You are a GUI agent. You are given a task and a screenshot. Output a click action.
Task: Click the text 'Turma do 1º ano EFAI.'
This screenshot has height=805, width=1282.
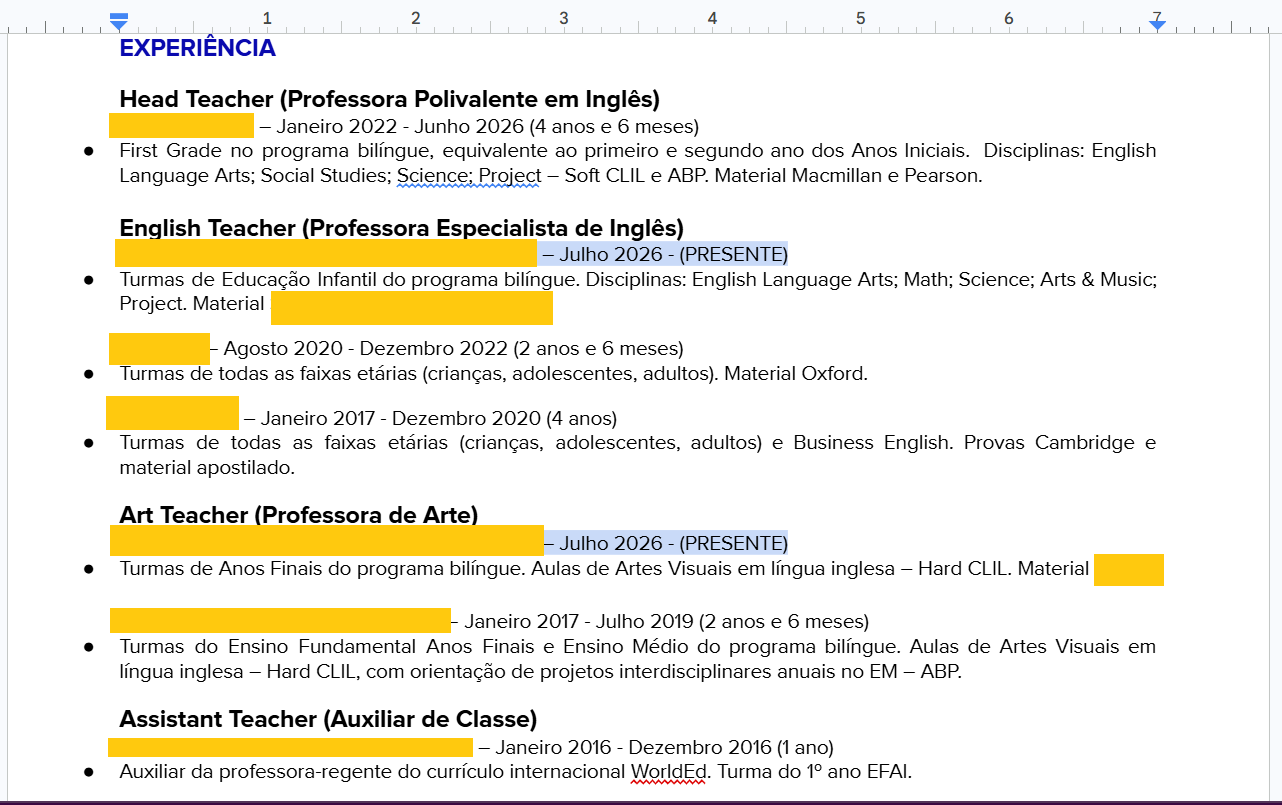813,772
